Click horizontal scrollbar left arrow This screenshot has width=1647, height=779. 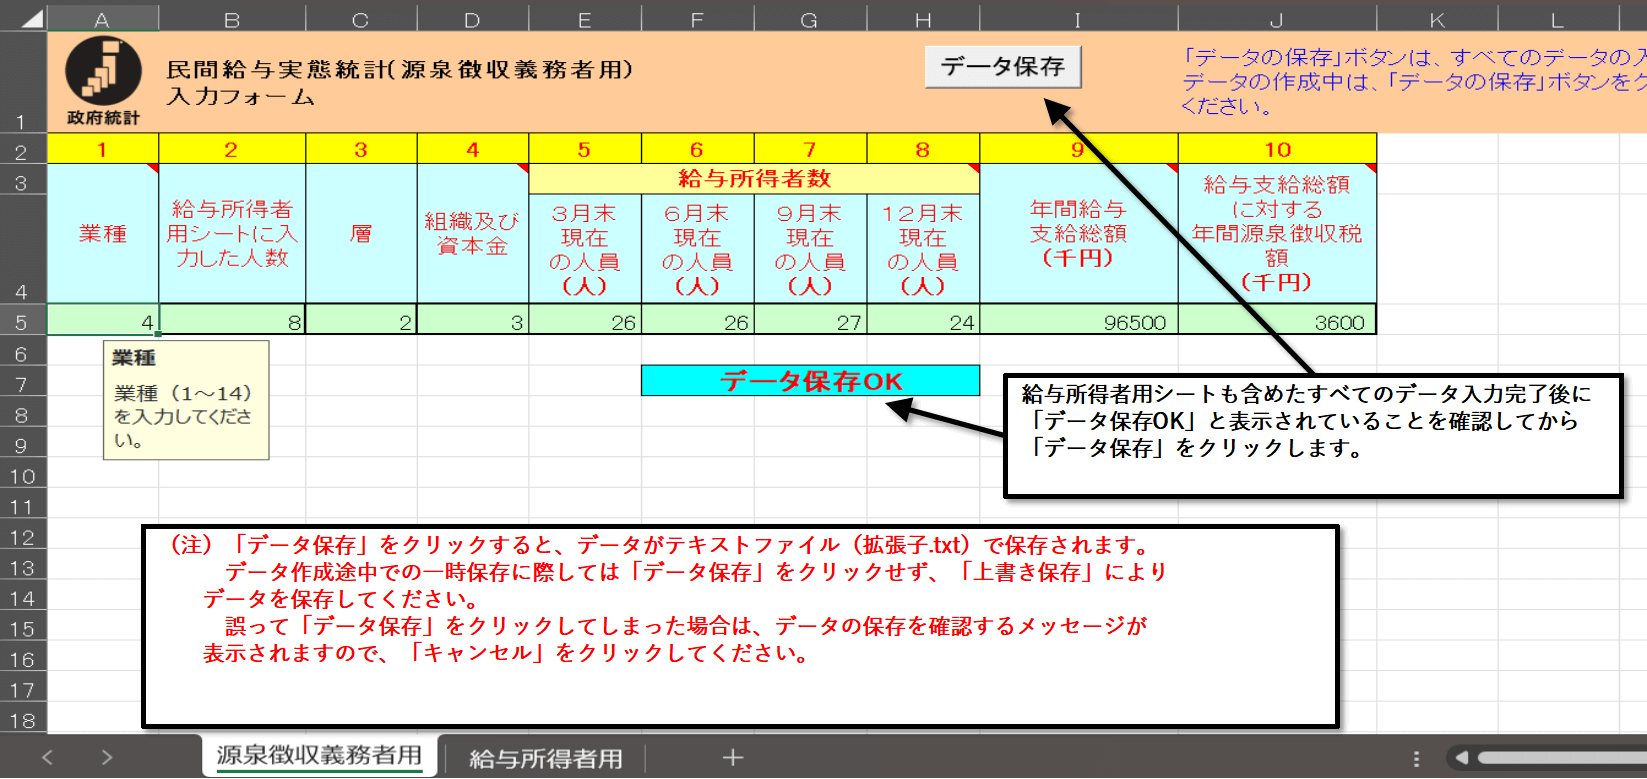coord(1462,758)
